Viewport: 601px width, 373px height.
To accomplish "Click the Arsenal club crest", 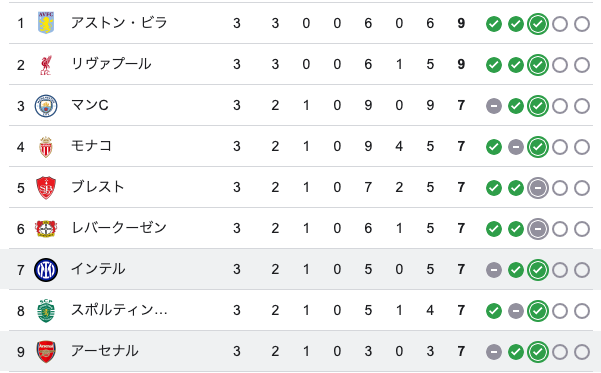I will pyautogui.click(x=46, y=352).
